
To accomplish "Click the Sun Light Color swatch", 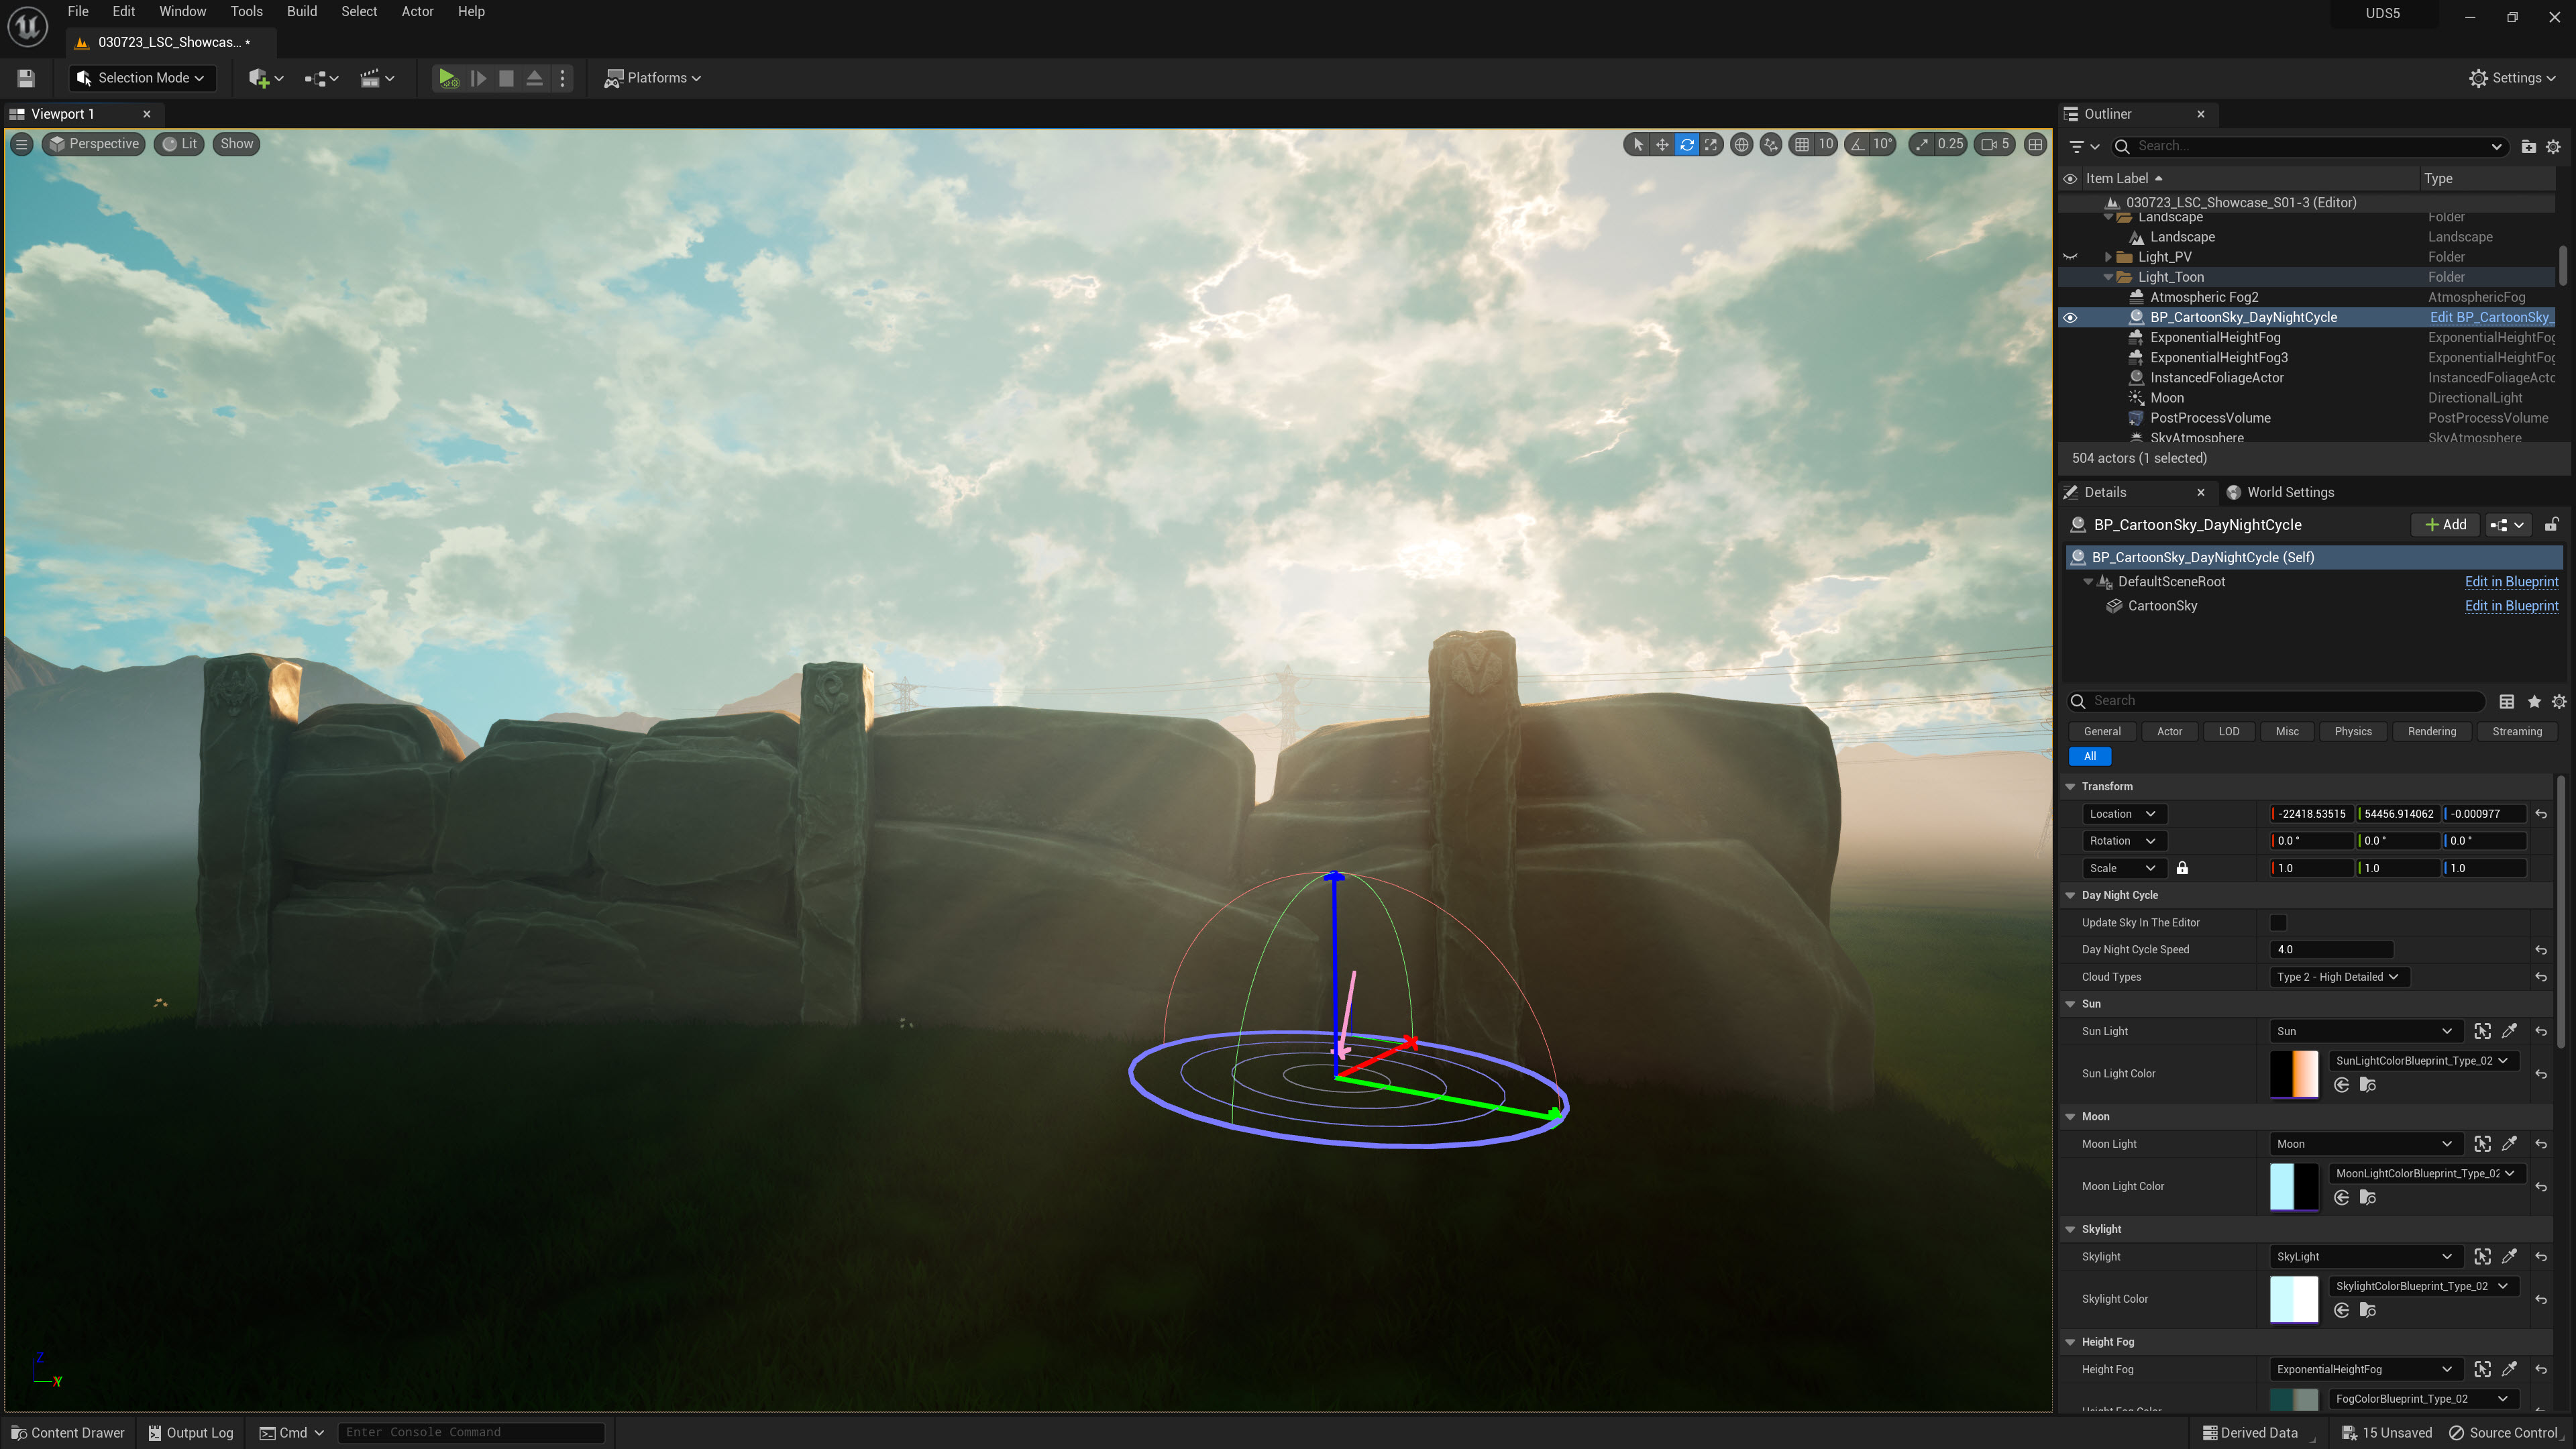I will (2294, 1074).
